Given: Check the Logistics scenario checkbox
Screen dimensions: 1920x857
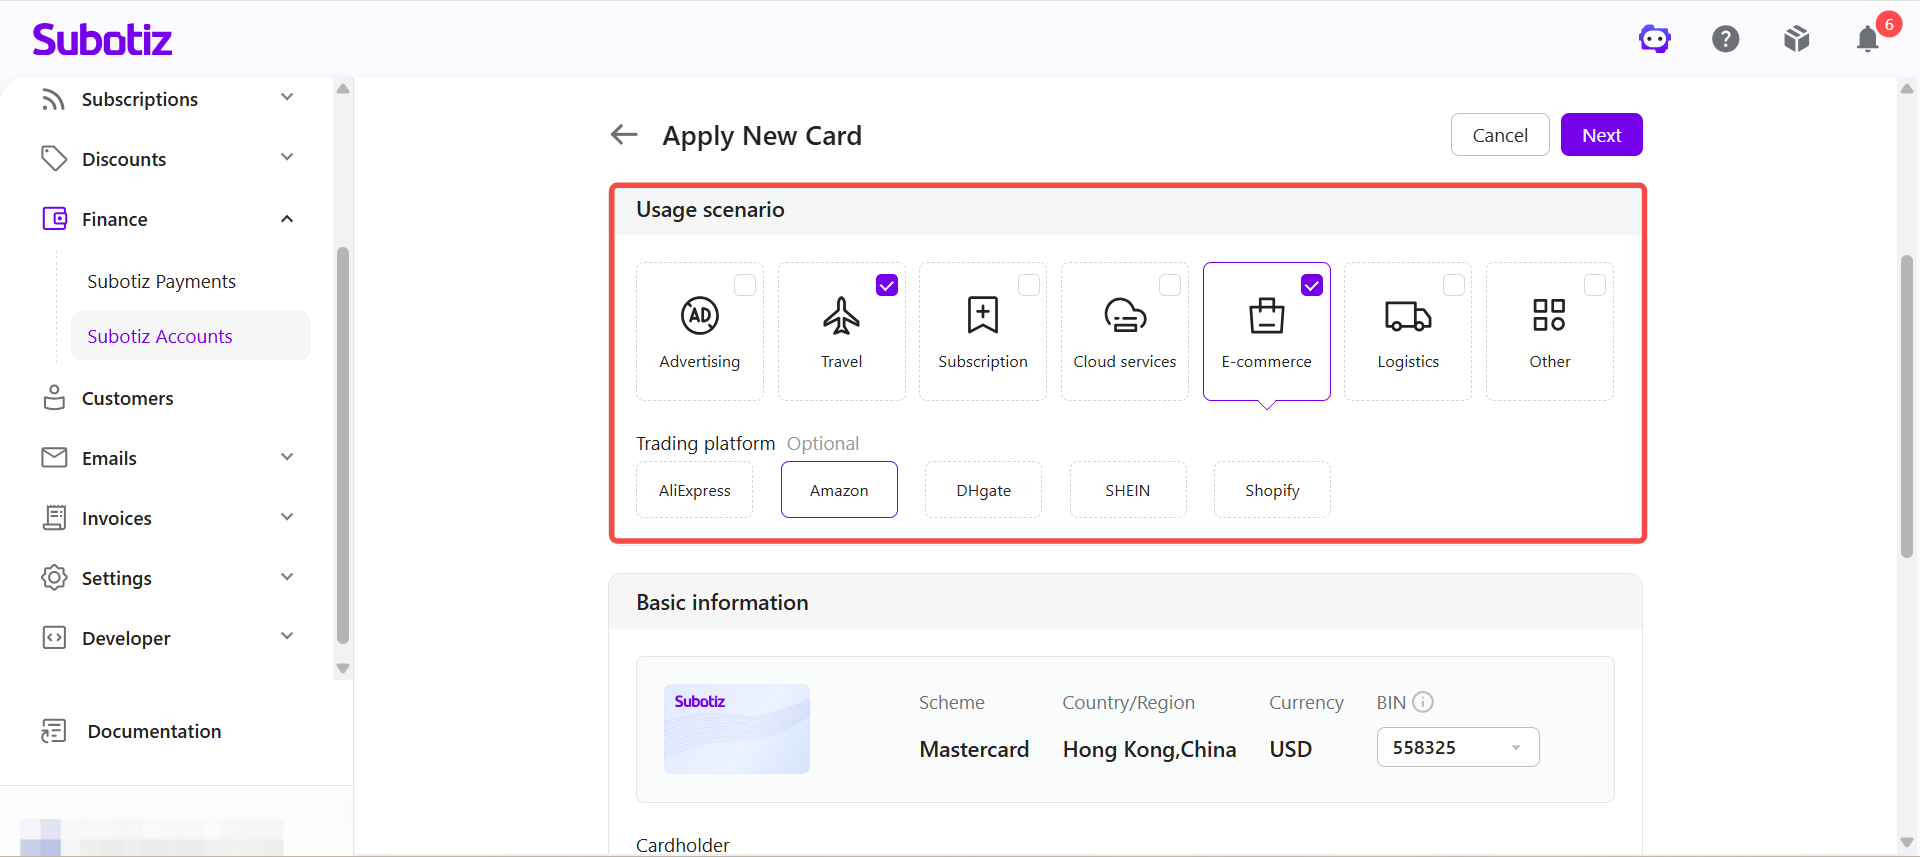Looking at the screenshot, I should 1454,285.
